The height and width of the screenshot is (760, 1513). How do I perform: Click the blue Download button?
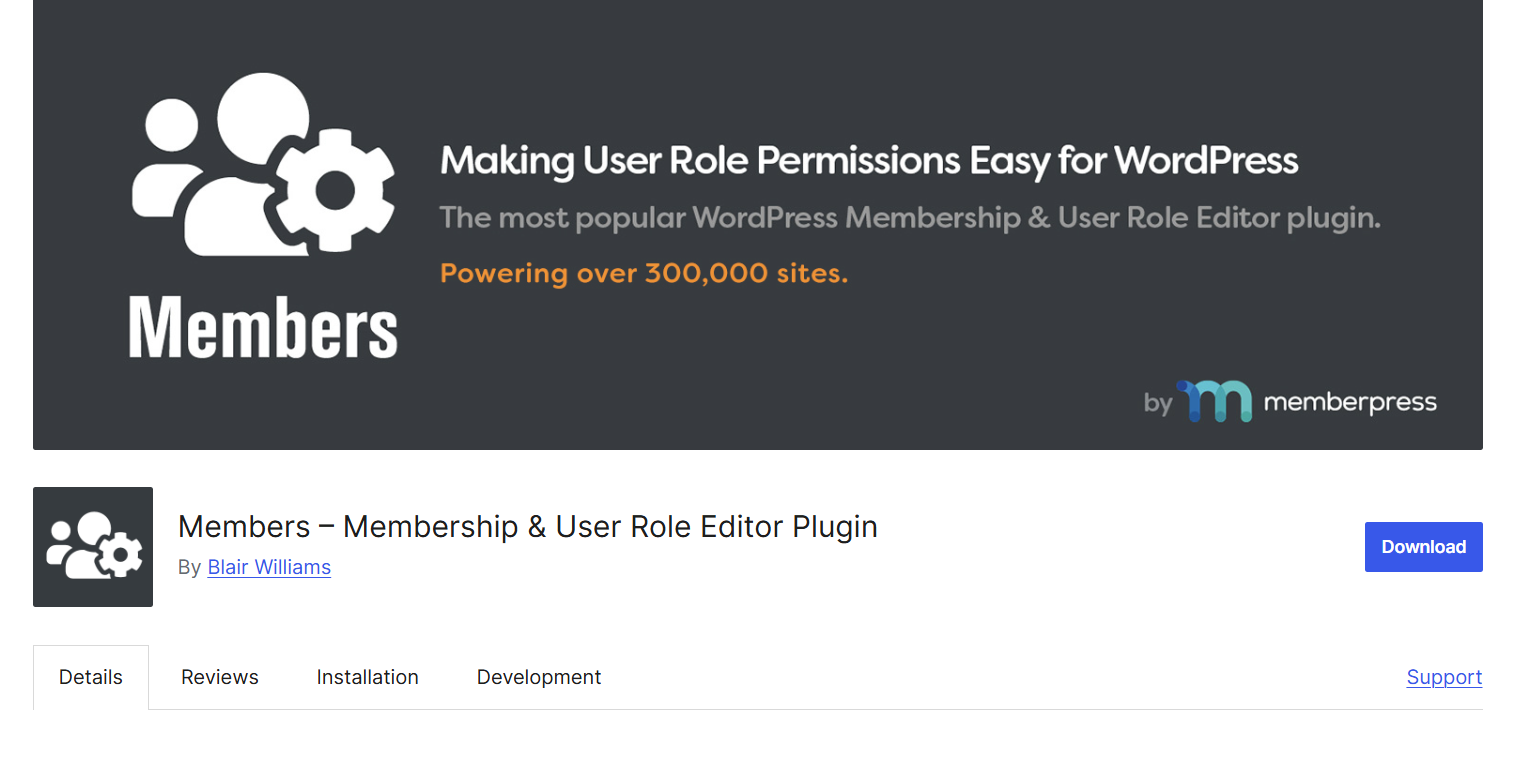pyautogui.click(x=1423, y=547)
